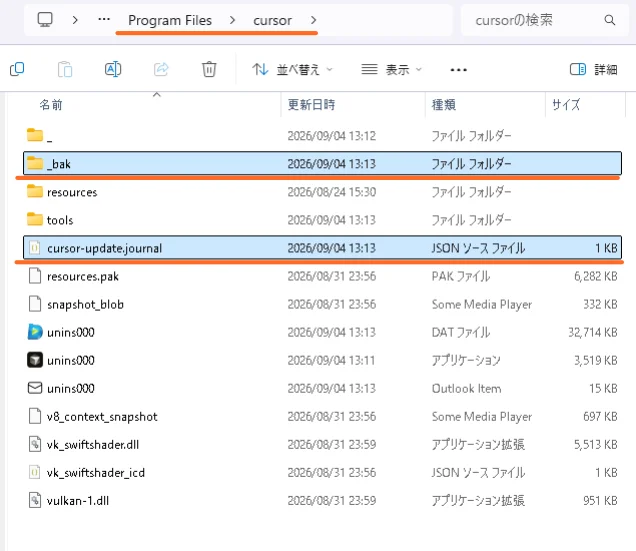Select the resources.pak file
The width and height of the screenshot is (636, 551).
[322, 276]
